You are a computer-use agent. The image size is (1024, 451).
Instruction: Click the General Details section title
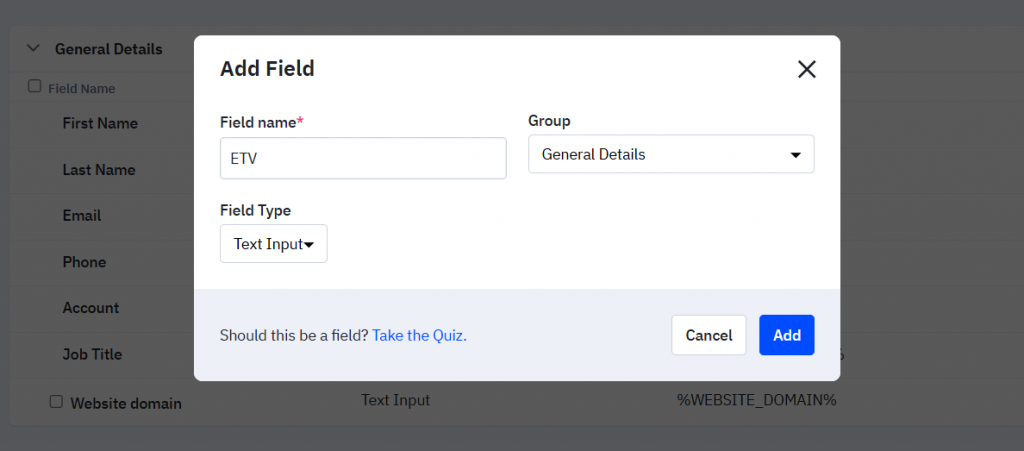[108, 48]
